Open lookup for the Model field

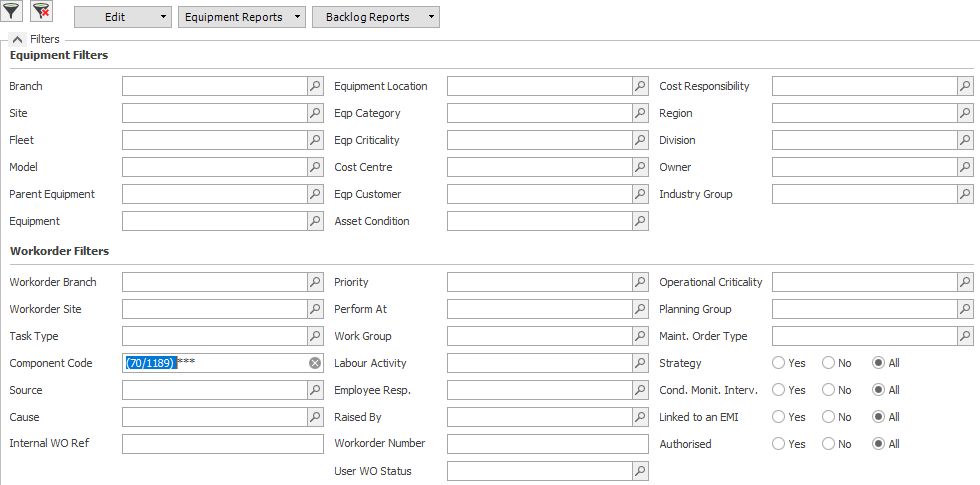pos(315,167)
